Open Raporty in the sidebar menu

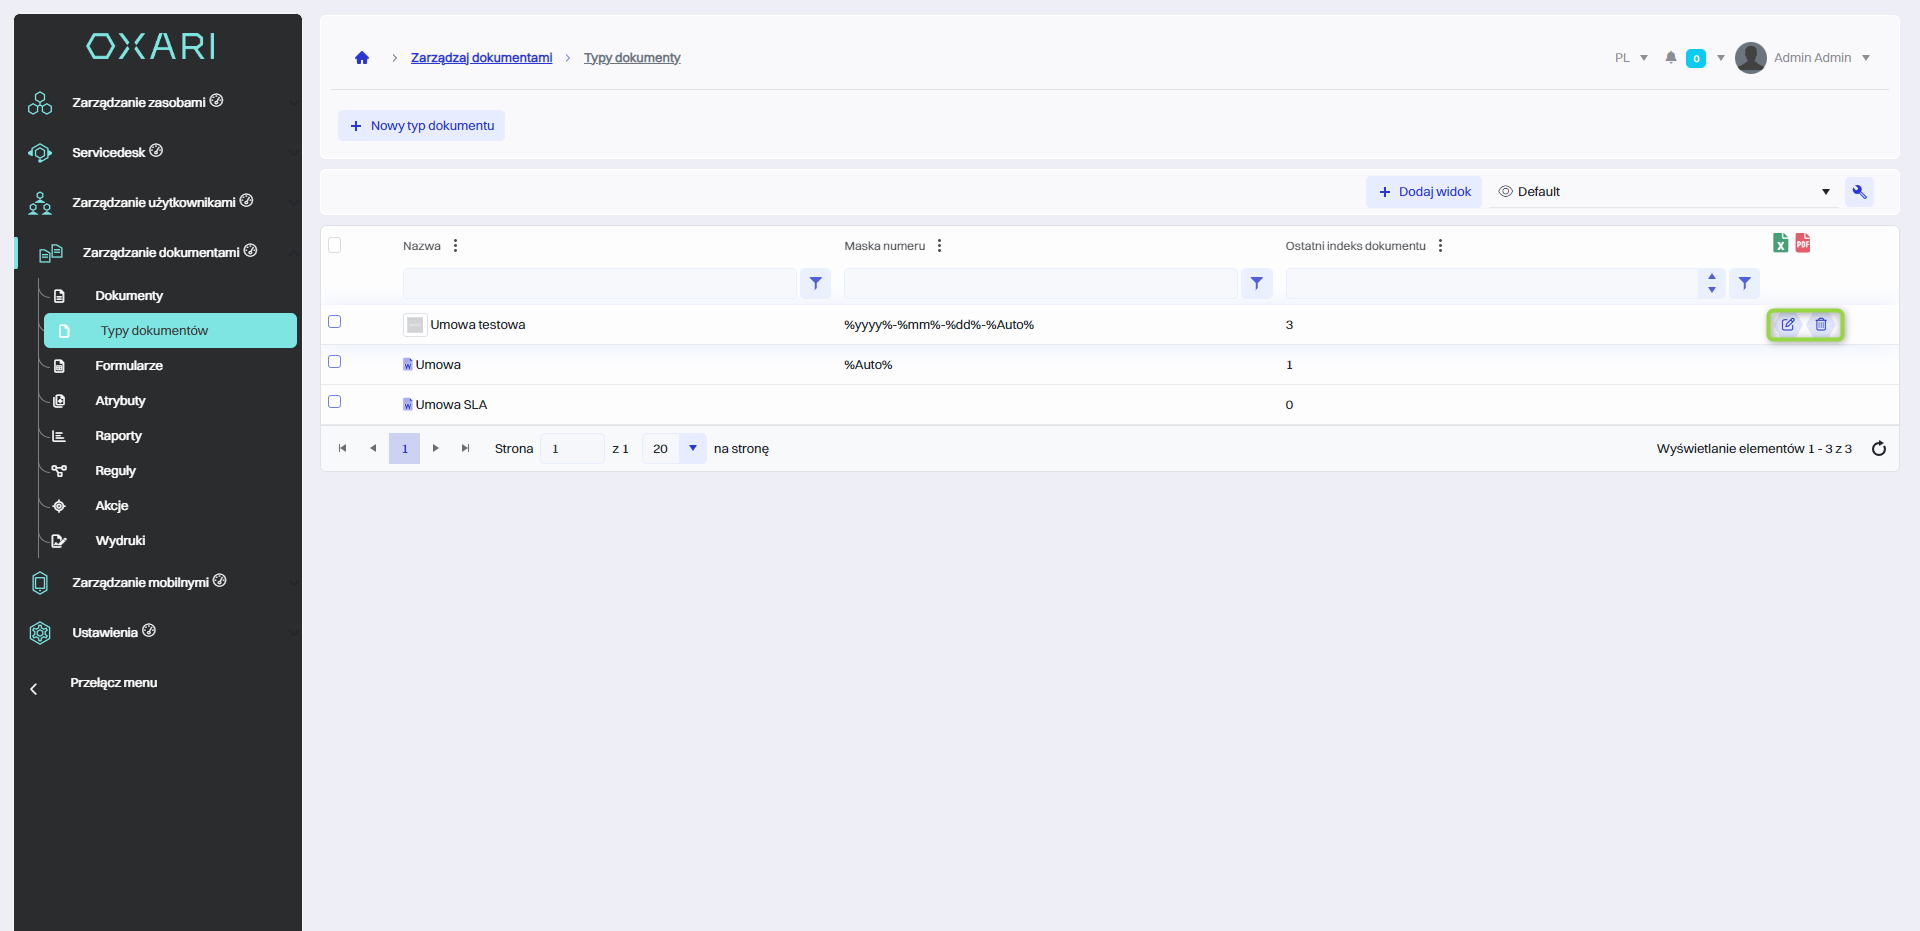pyautogui.click(x=118, y=436)
